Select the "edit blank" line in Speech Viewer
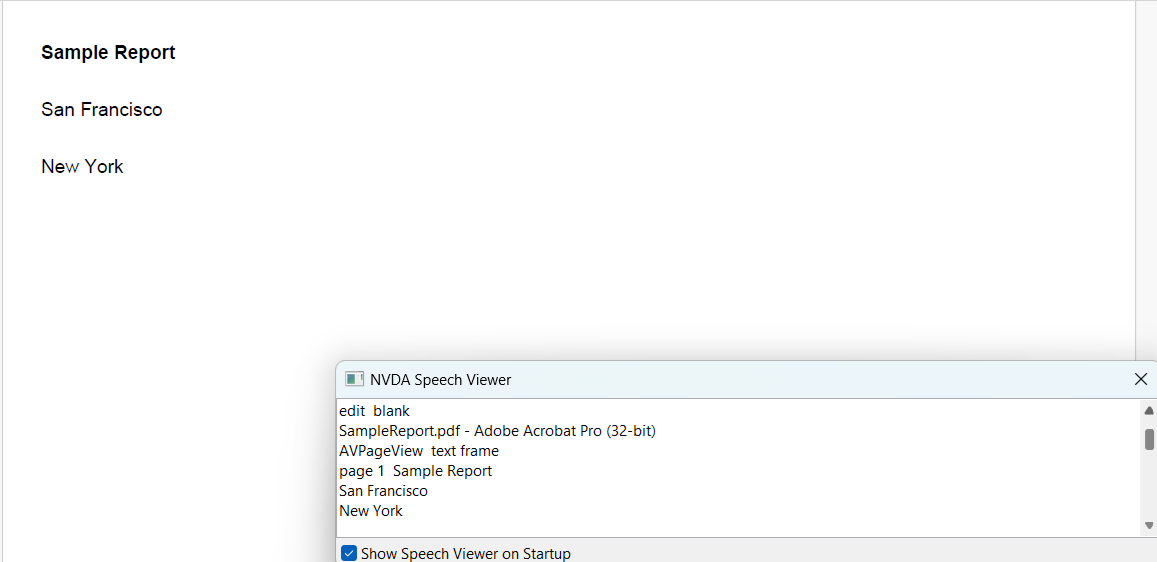 point(374,411)
